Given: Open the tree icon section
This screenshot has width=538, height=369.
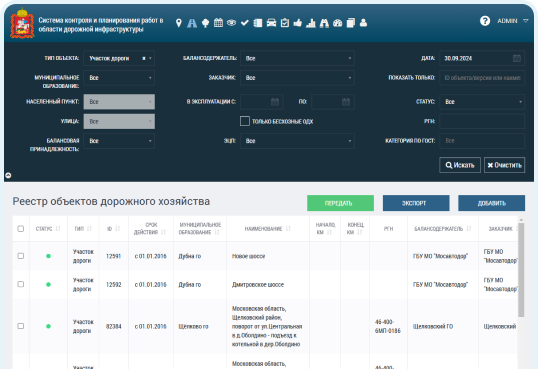Looking at the screenshot, I should (205, 23).
